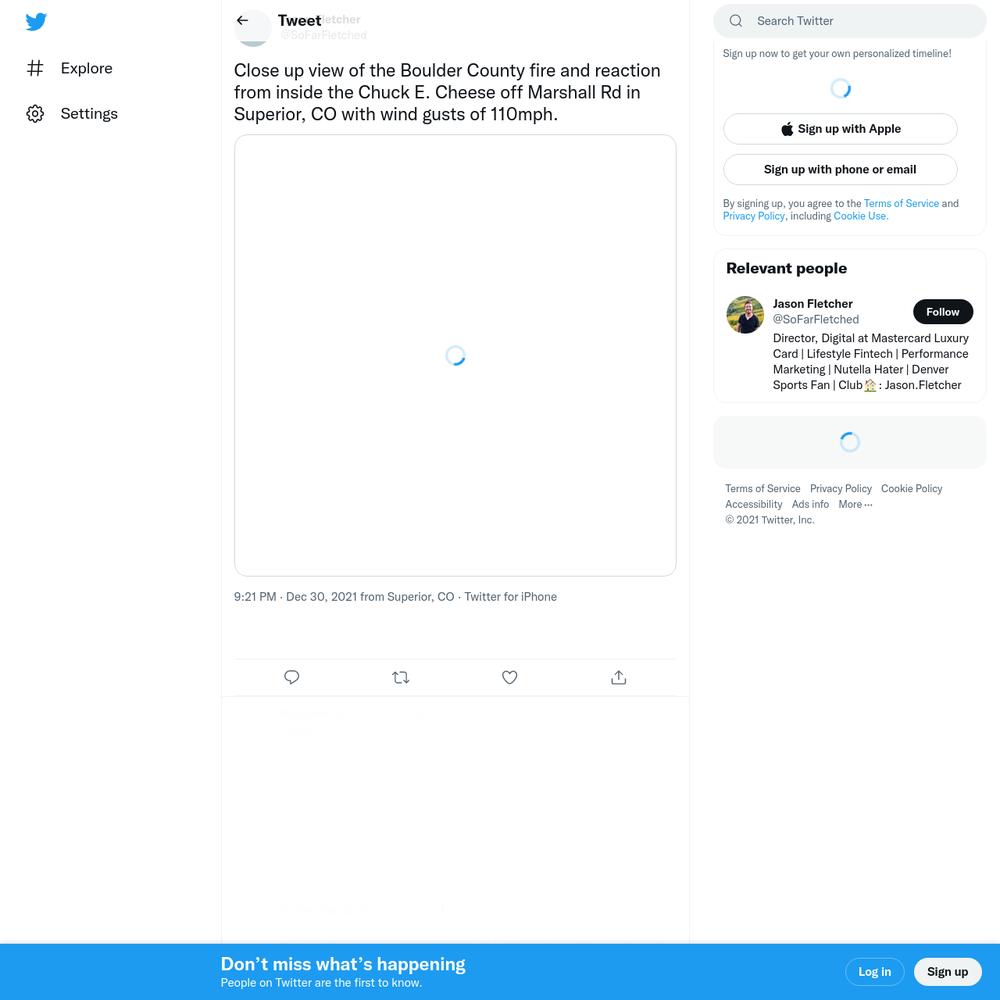Viewport: 1000px width, 1000px height.
Task: Go back using the arrow icon
Action: pyautogui.click(x=242, y=20)
